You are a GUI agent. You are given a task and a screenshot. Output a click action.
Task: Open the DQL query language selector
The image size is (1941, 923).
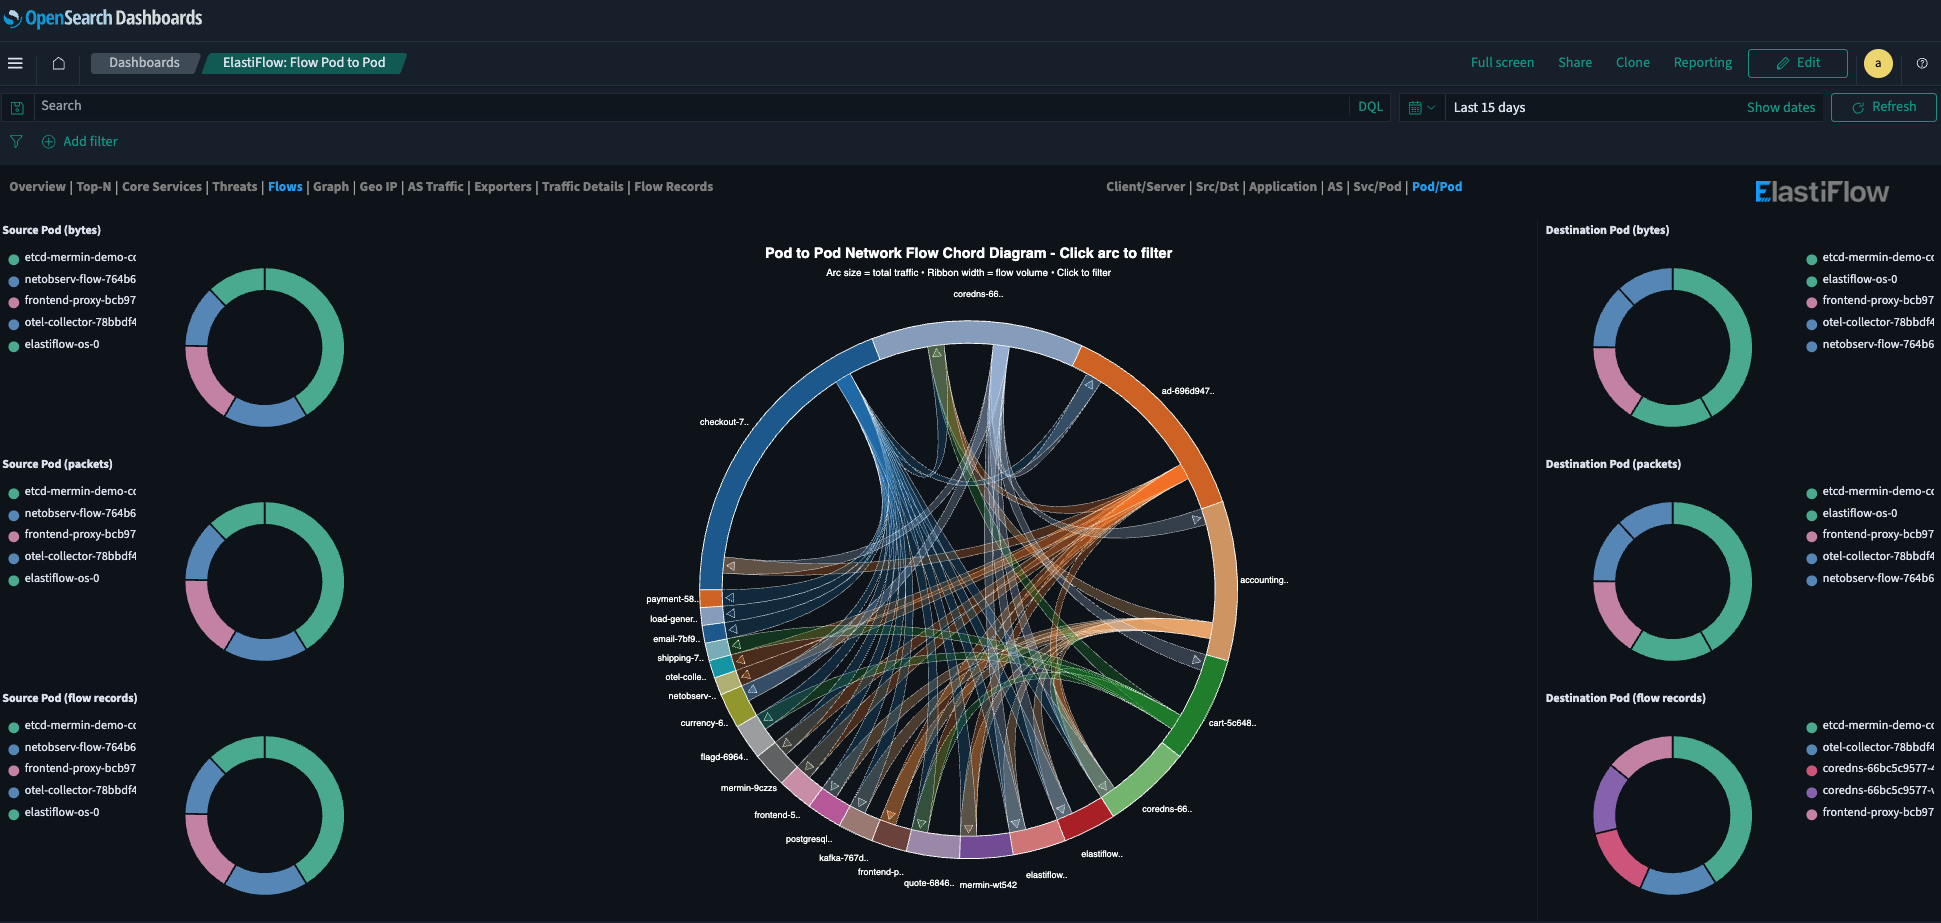1370,106
